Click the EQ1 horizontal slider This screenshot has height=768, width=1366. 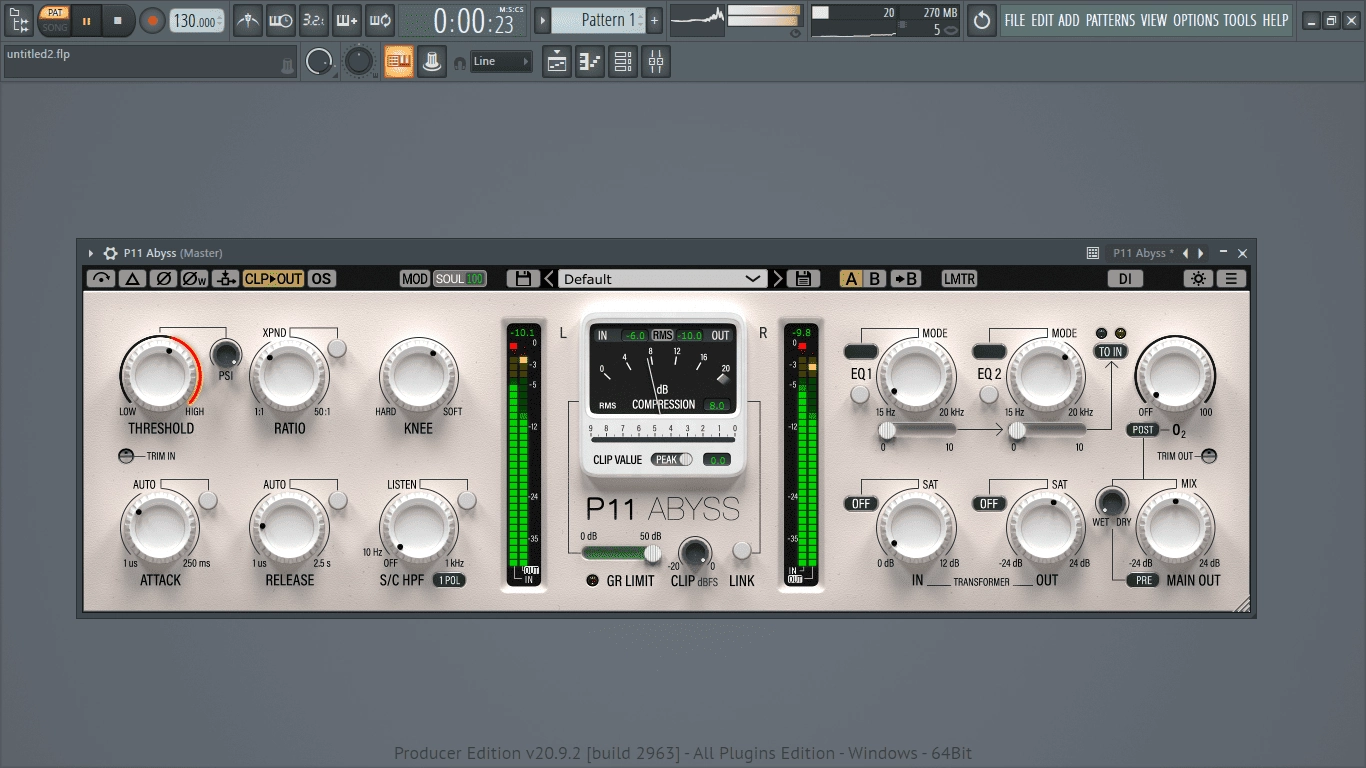(917, 431)
